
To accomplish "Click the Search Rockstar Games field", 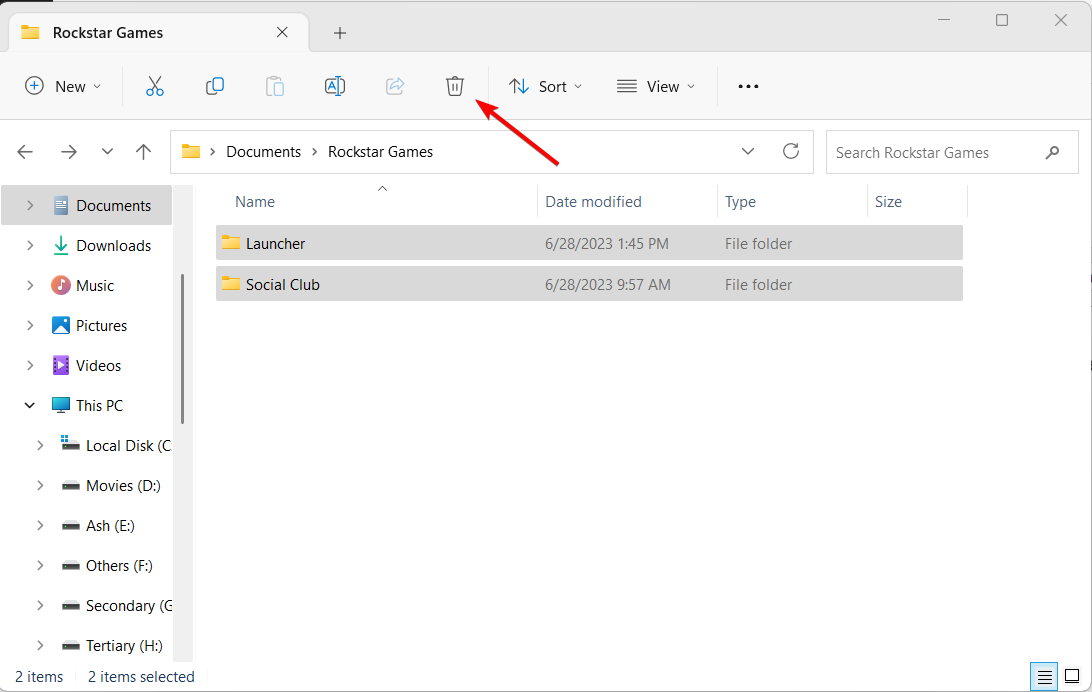I will 952,152.
